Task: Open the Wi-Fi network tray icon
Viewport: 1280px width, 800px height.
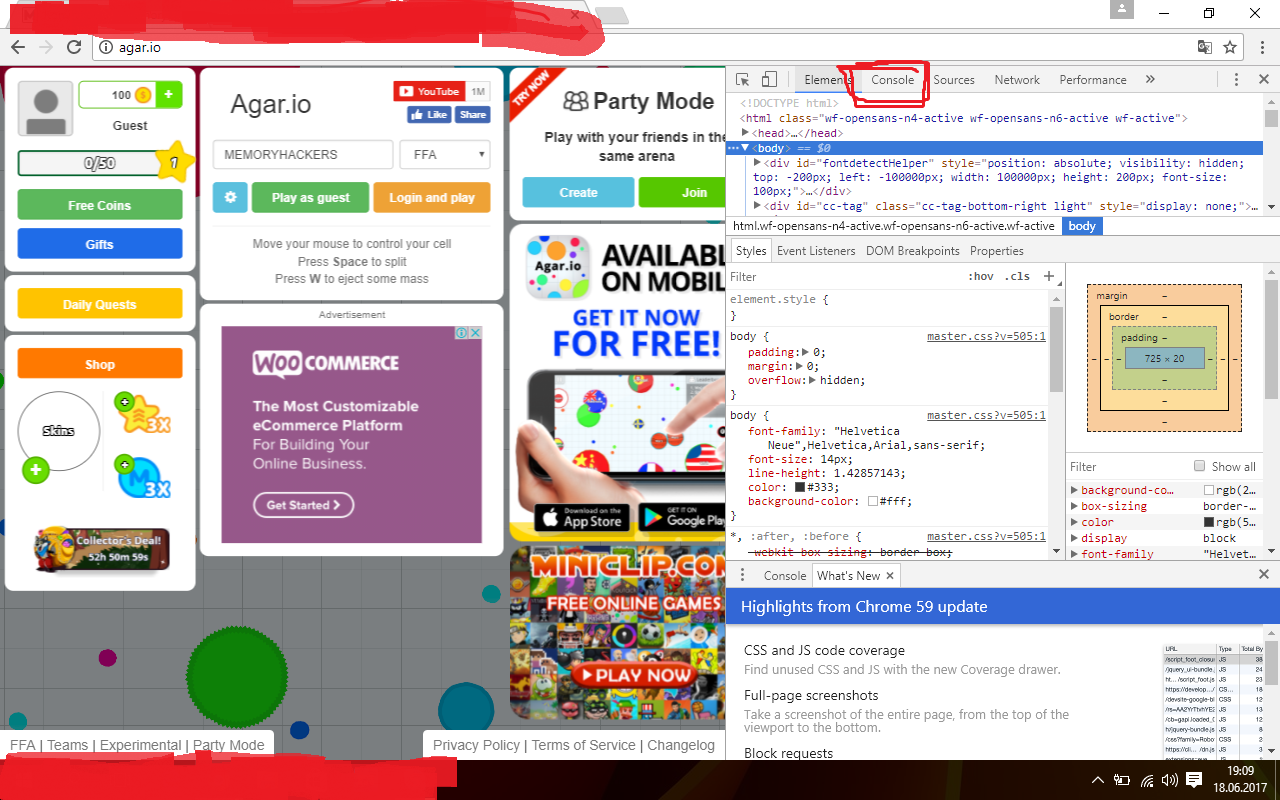Action: coord(1147,780)
